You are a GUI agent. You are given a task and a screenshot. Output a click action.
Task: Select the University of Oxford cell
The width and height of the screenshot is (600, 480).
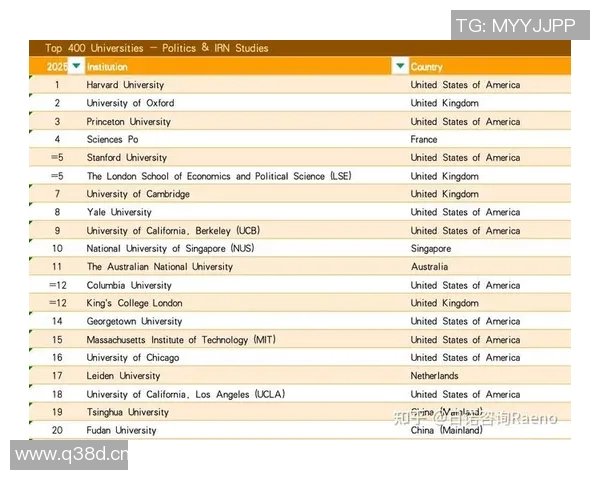(130, 103)
